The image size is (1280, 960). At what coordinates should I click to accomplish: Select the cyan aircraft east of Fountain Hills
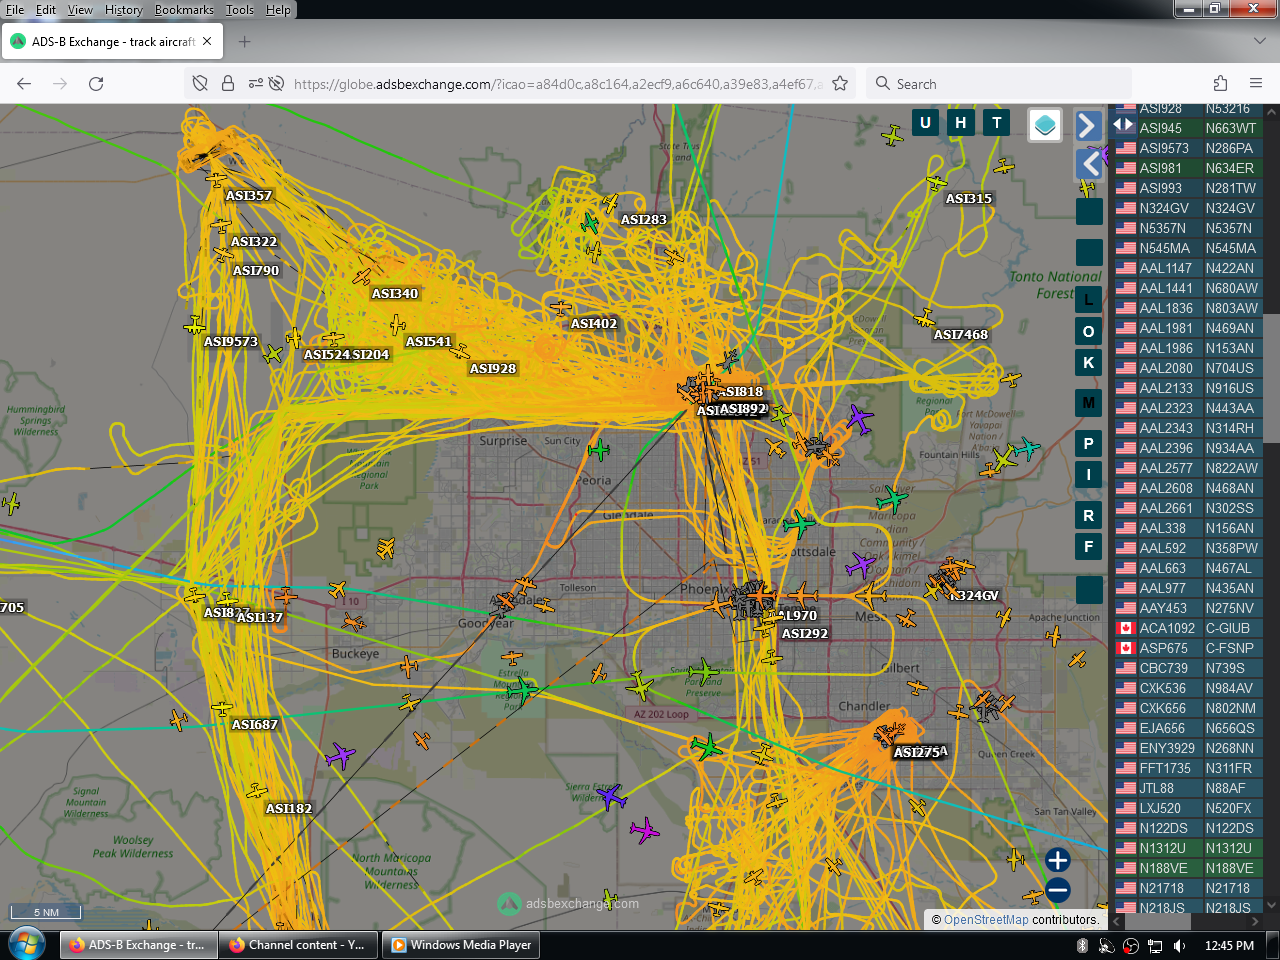click(x=1026, y=449)
